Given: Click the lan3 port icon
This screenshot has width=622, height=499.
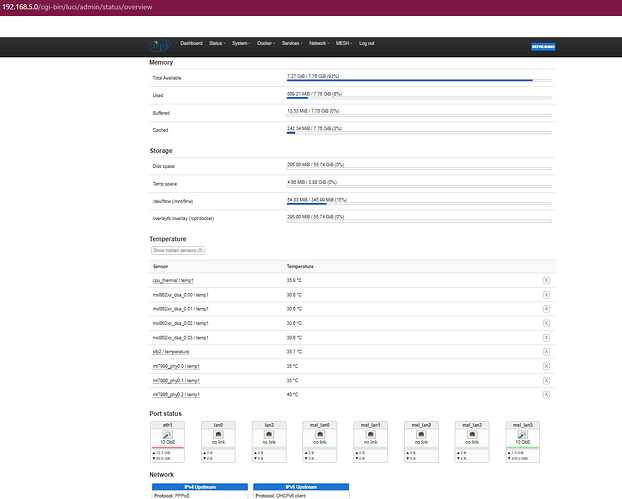Looking at the screenshot, I should (269, 435).
